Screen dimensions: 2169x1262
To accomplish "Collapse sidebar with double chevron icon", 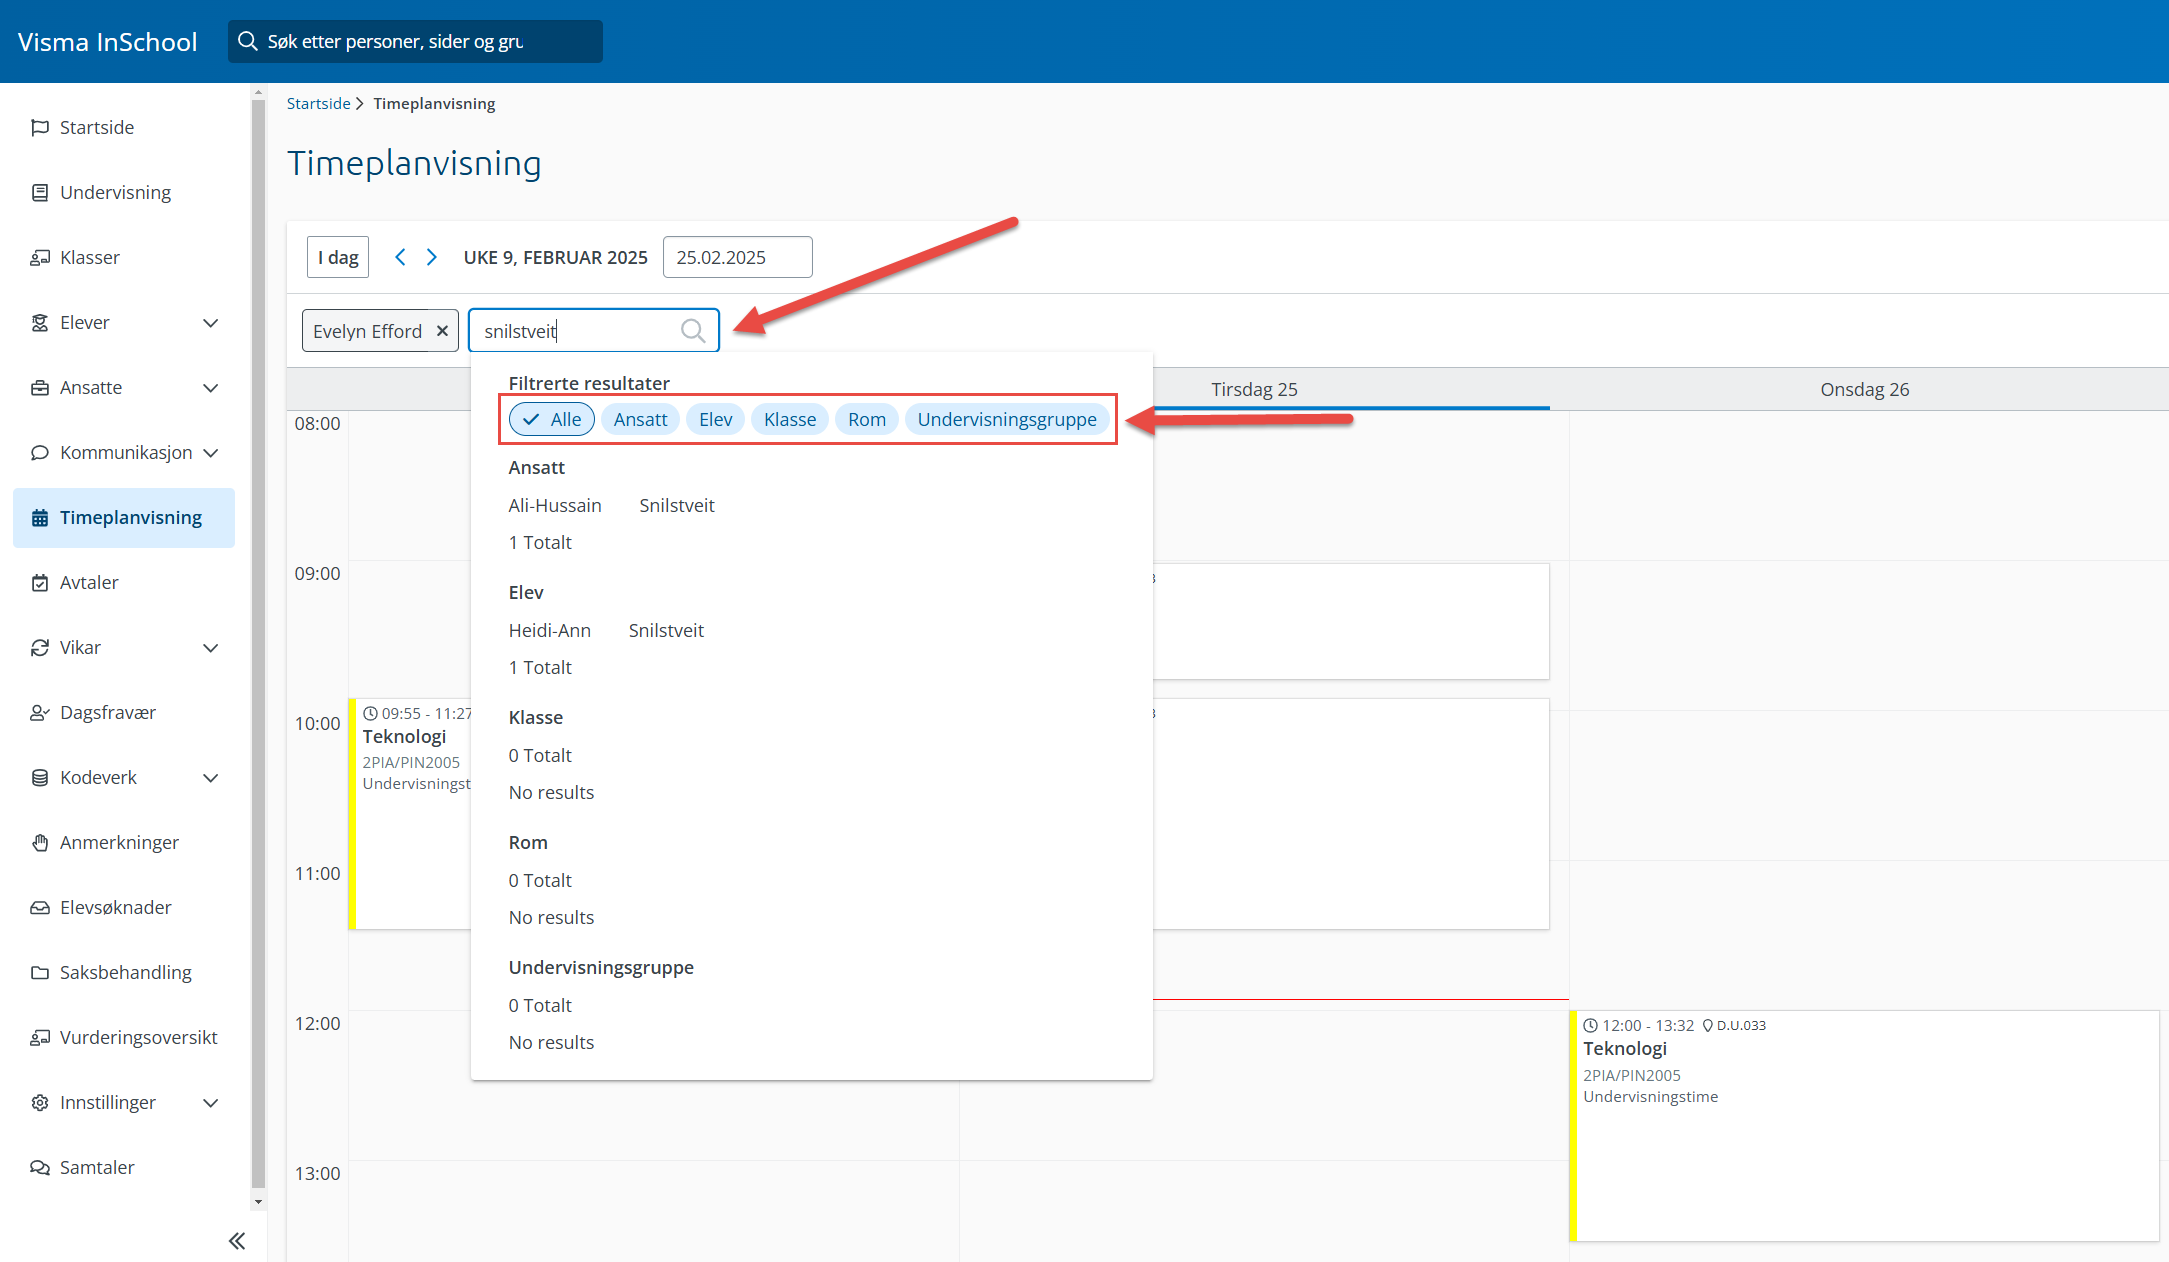I will point(237,1241).
